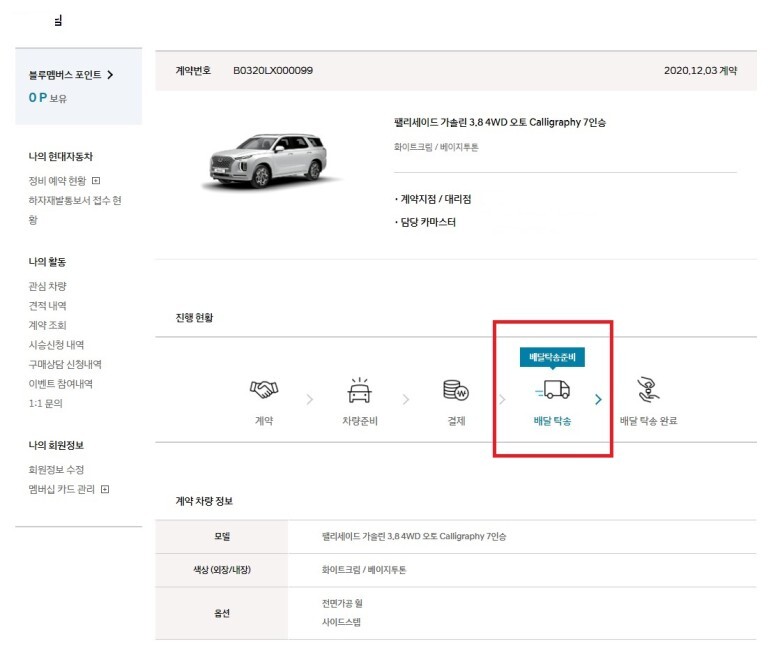The width and height of the screenshot is (773, 655).
Task: Click contract number B0320LX000099
Action: point(273,70)
